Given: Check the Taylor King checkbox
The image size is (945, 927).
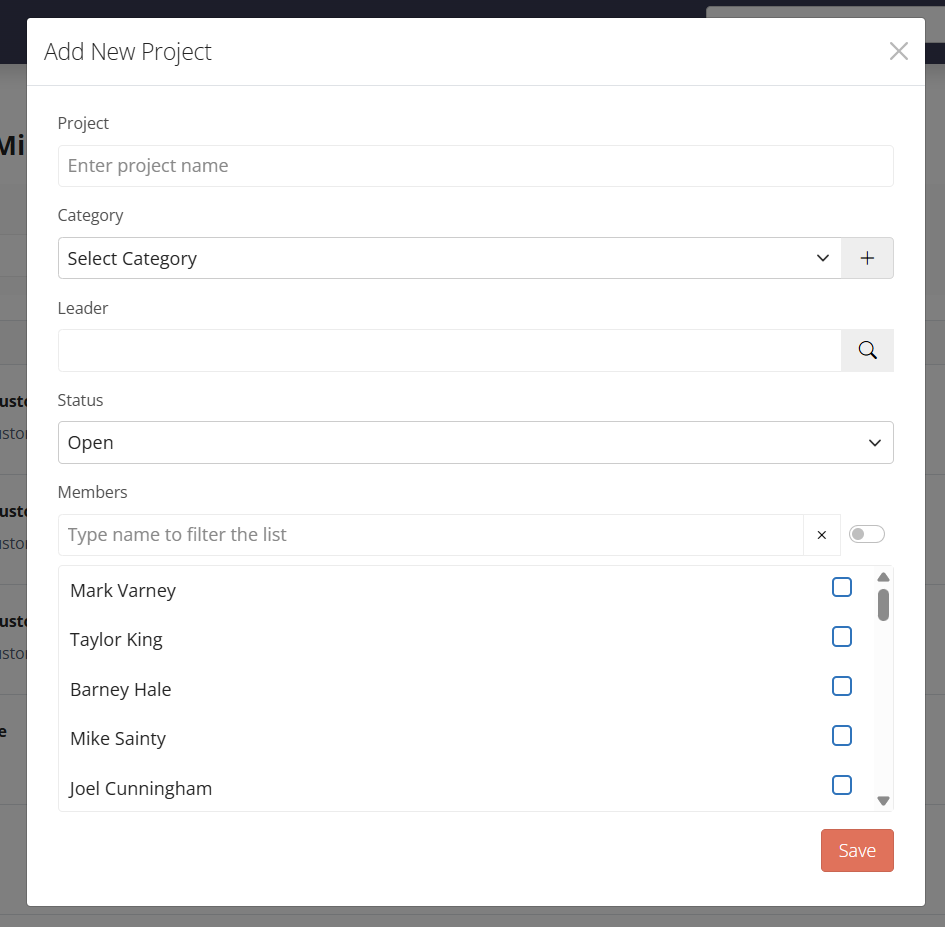Looking at the screenshot, I should 842,637.
